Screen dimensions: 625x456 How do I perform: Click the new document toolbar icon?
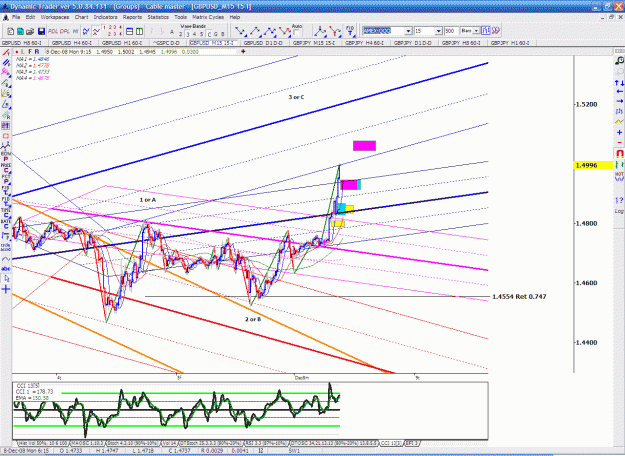[10, 31]
